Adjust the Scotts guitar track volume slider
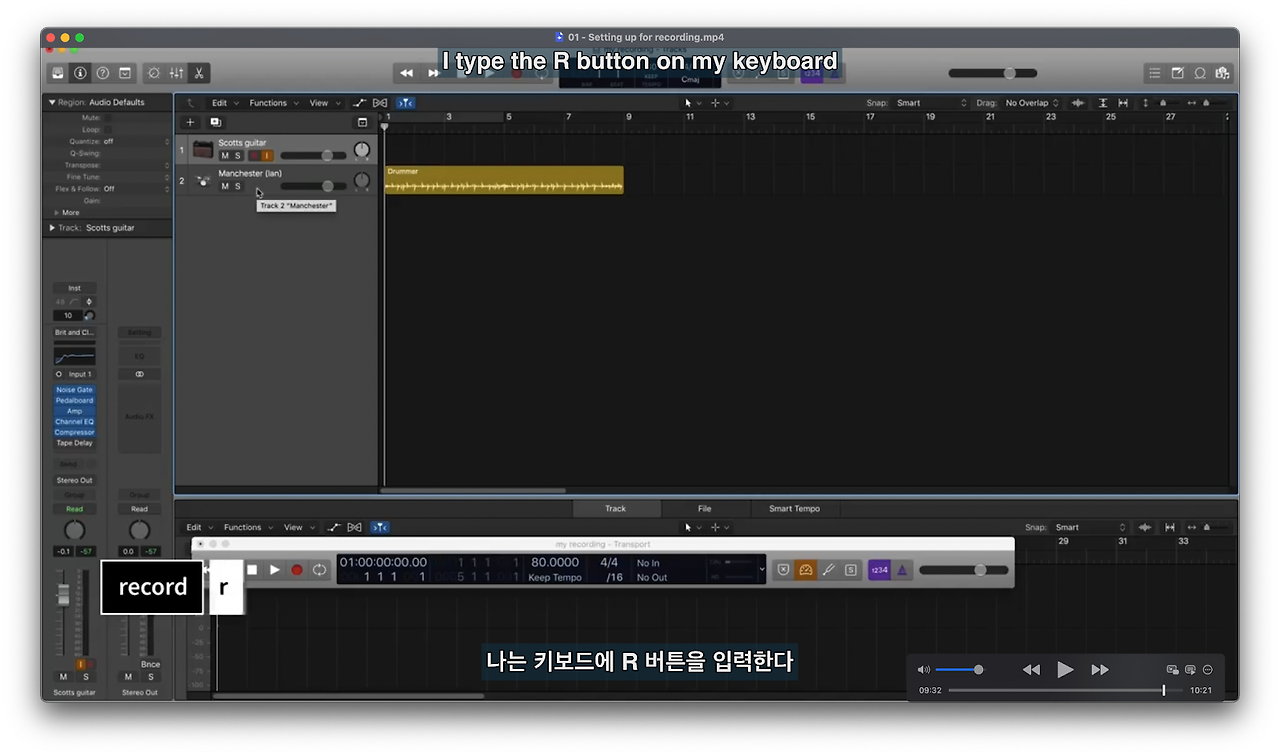 [x=313, y=156]
